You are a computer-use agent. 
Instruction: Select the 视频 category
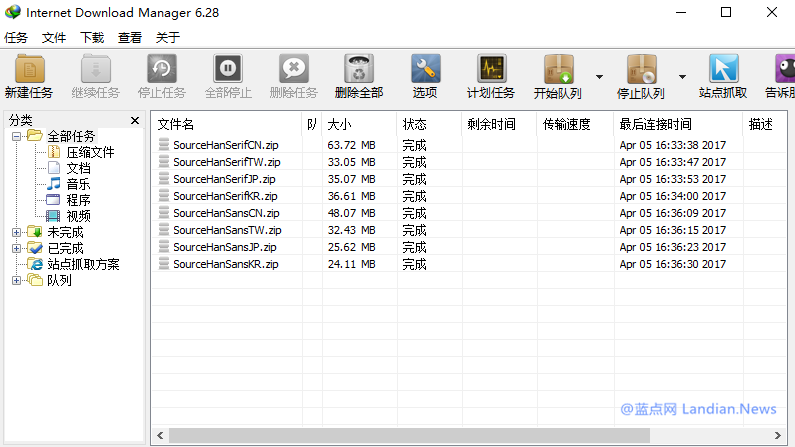[x=78, y=216]
